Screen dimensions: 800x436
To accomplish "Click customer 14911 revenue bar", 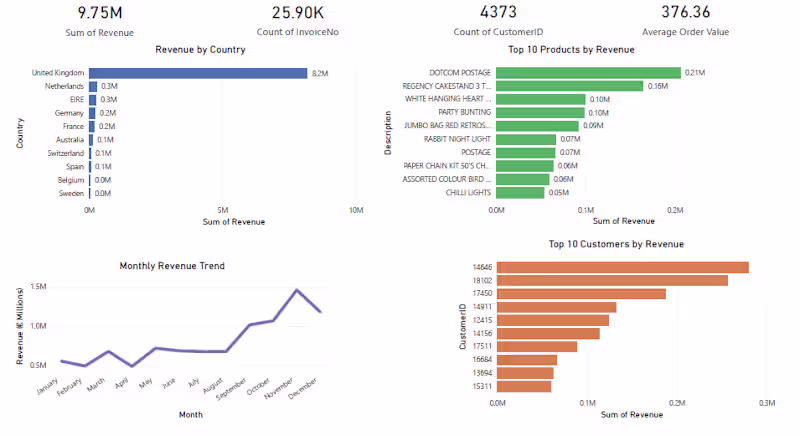I will coord(557,307).
